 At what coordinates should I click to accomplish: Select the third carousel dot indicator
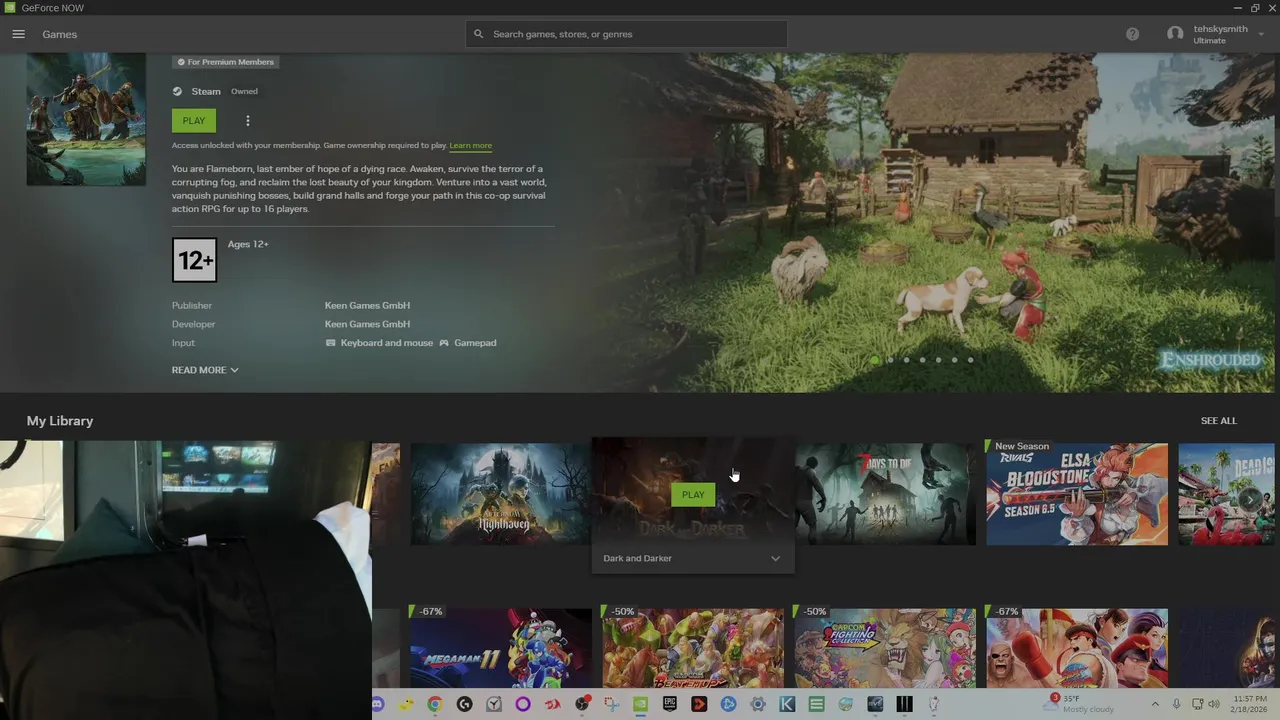[907, 360]
